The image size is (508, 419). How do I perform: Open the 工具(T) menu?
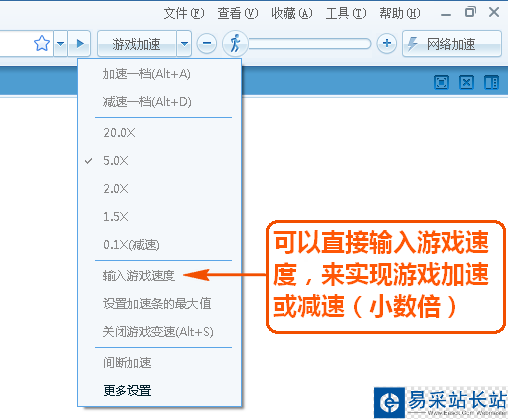tap(346, 14)
